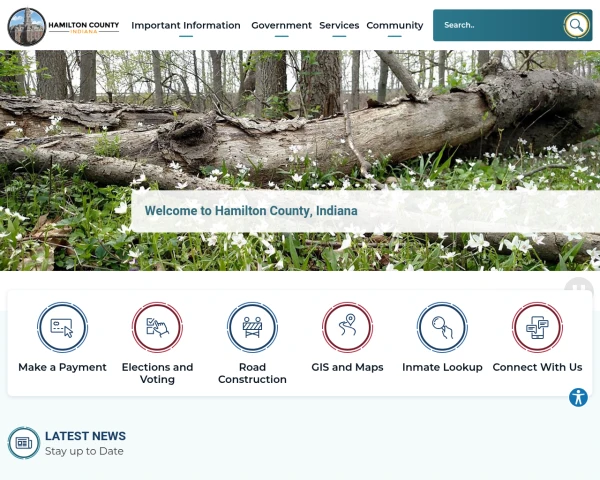Click the Inmate Lookup magnifier icon
This screenshot has width=600, height=480.
[442, 327]
